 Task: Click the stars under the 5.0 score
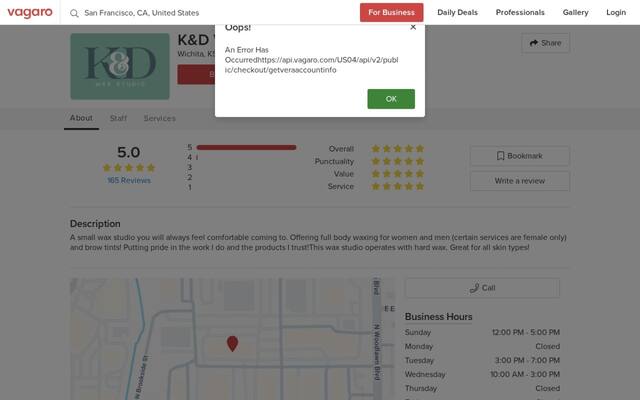[129, 168]
